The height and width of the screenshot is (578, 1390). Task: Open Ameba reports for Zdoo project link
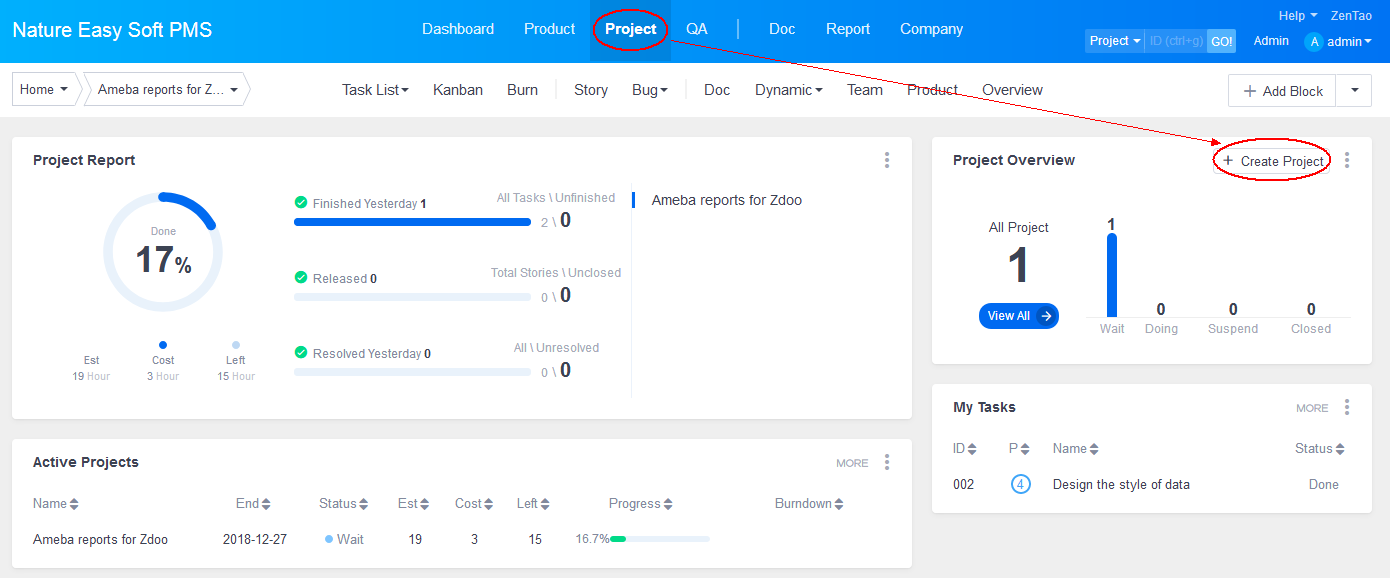click(x=100, y=539)
